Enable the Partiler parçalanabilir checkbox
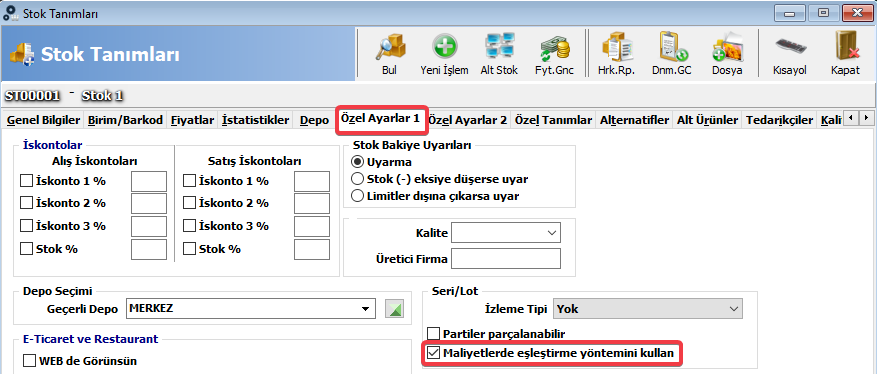Viewport: 877px width, 374px height. [x=433, y=334]
